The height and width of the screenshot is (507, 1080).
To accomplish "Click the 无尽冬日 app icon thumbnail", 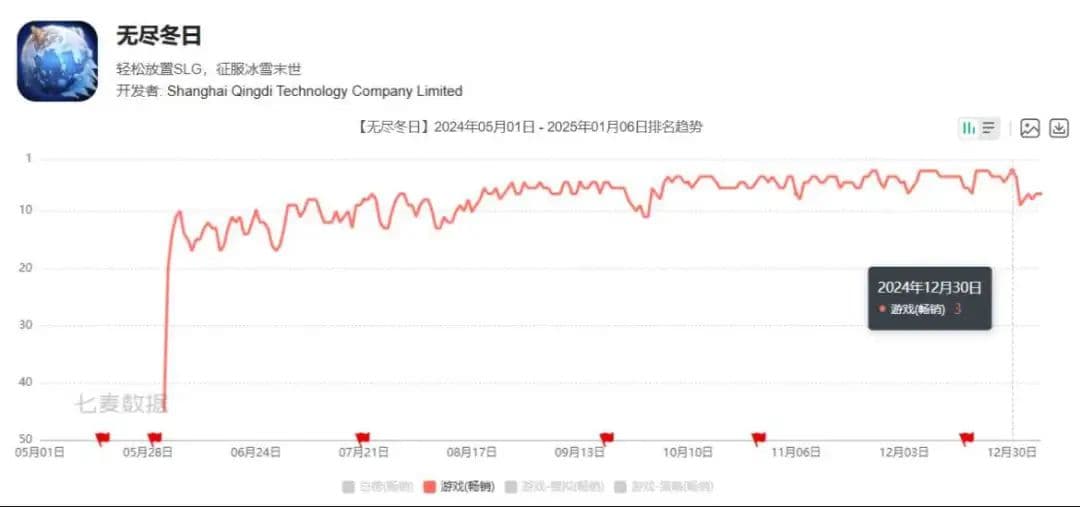I will coord(57,61).
